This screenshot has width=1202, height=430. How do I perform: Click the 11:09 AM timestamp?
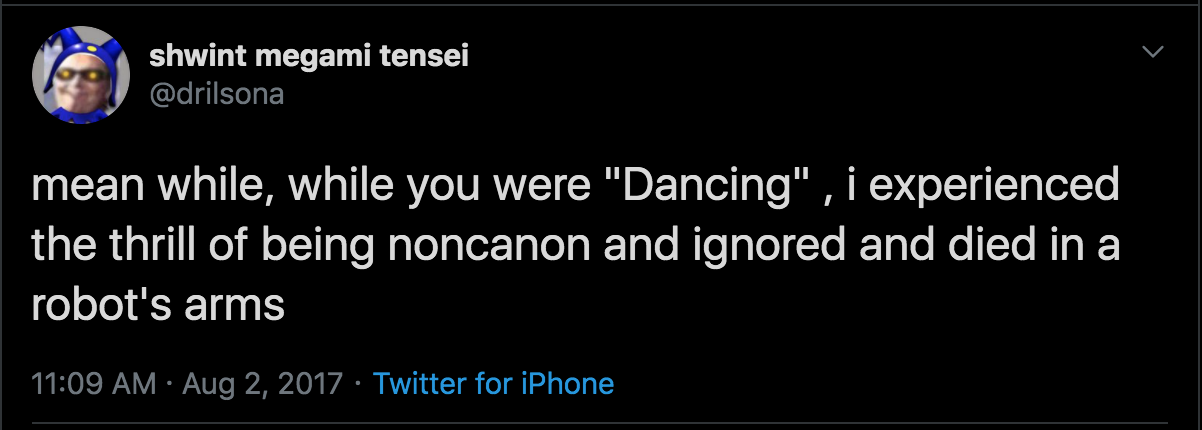93,382
